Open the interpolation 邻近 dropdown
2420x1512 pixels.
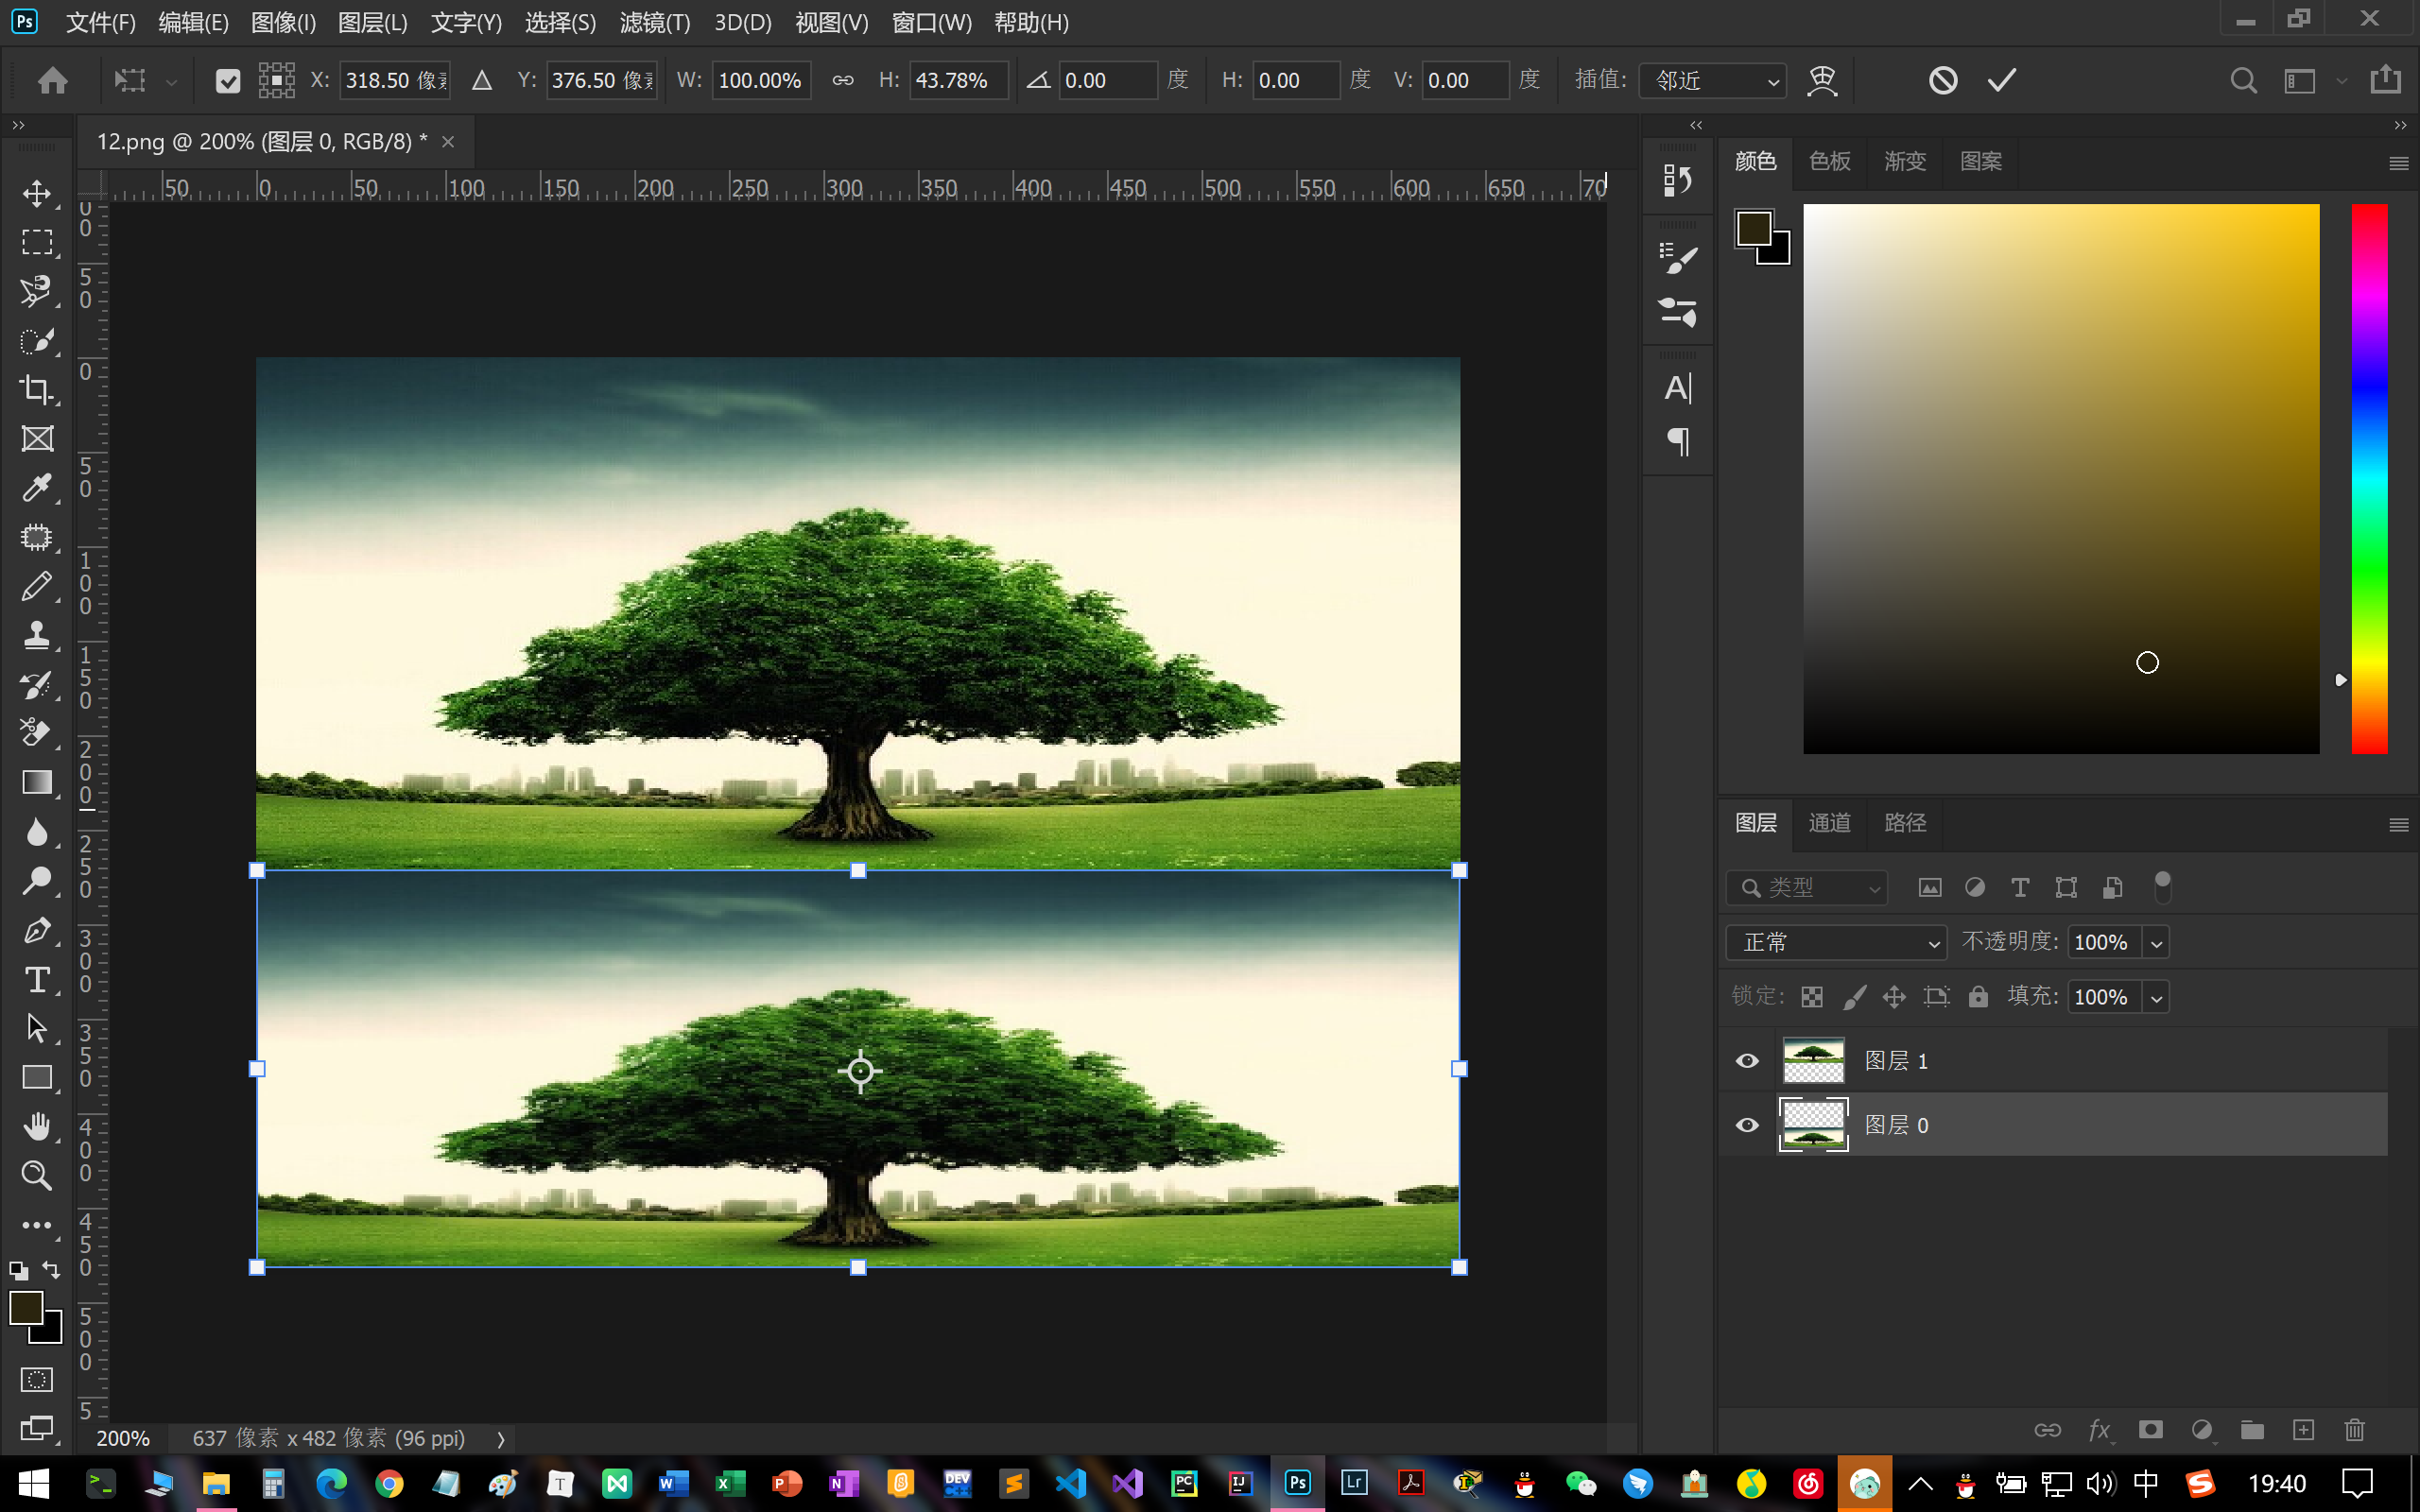[x=1712, y=80]
